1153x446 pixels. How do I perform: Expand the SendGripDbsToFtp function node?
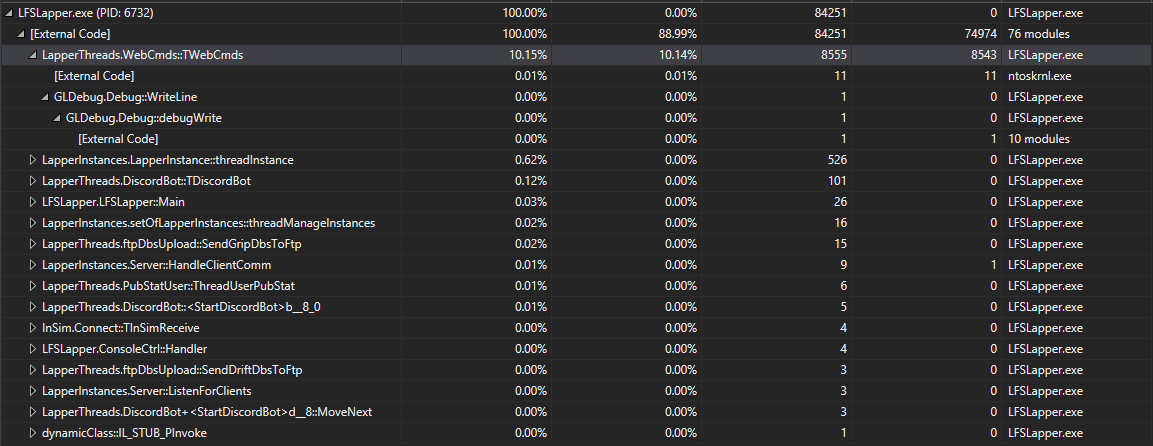click(x=33, y=244)
